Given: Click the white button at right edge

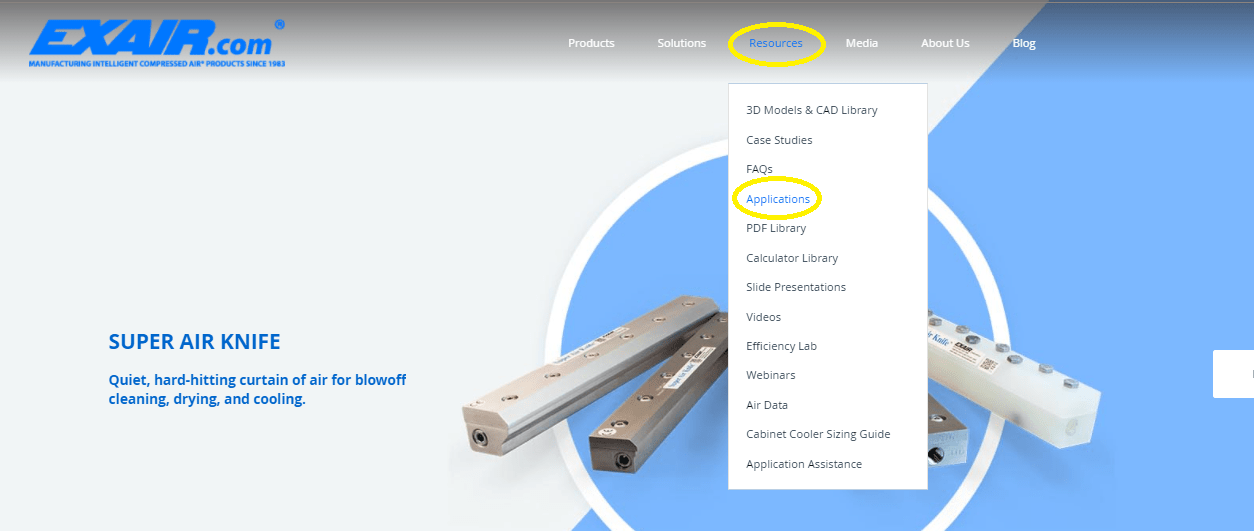Looking at the screenshot, I should click(1234, 374).
